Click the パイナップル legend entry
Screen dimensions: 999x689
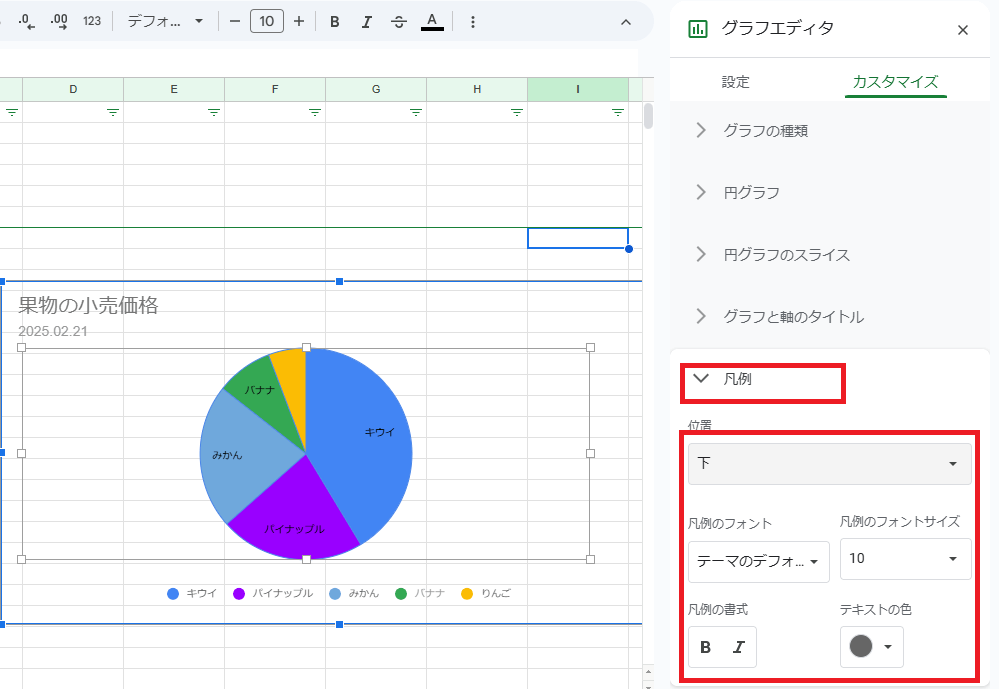pyautogui.click(x=273, y=593)
